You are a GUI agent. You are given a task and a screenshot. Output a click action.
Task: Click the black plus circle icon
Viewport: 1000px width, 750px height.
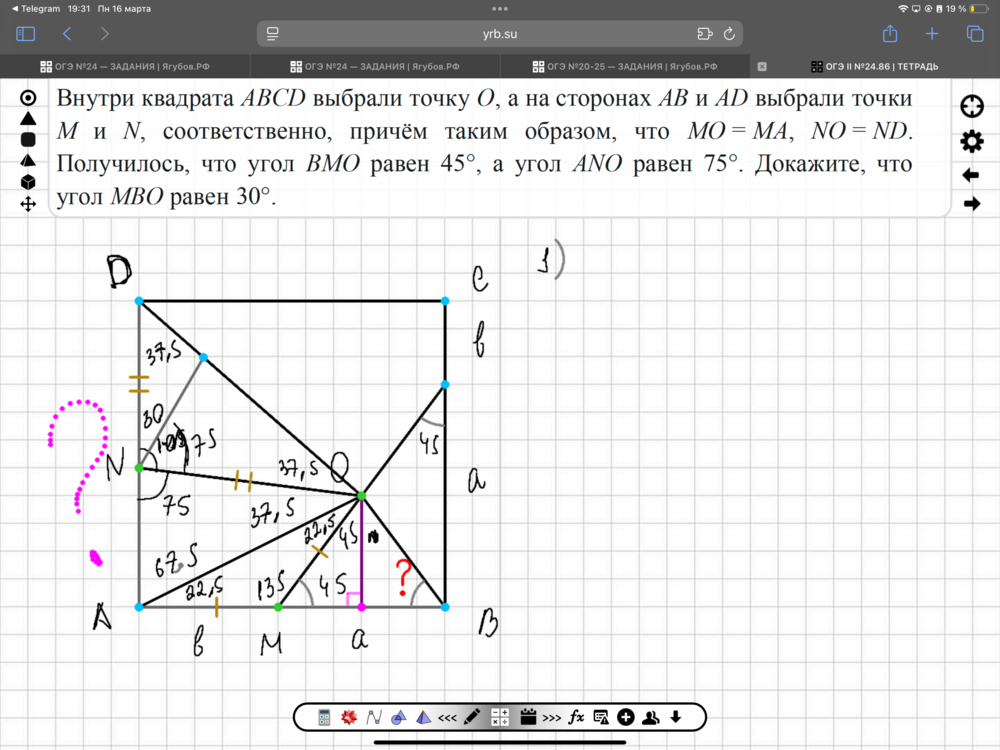coord(626,717)
